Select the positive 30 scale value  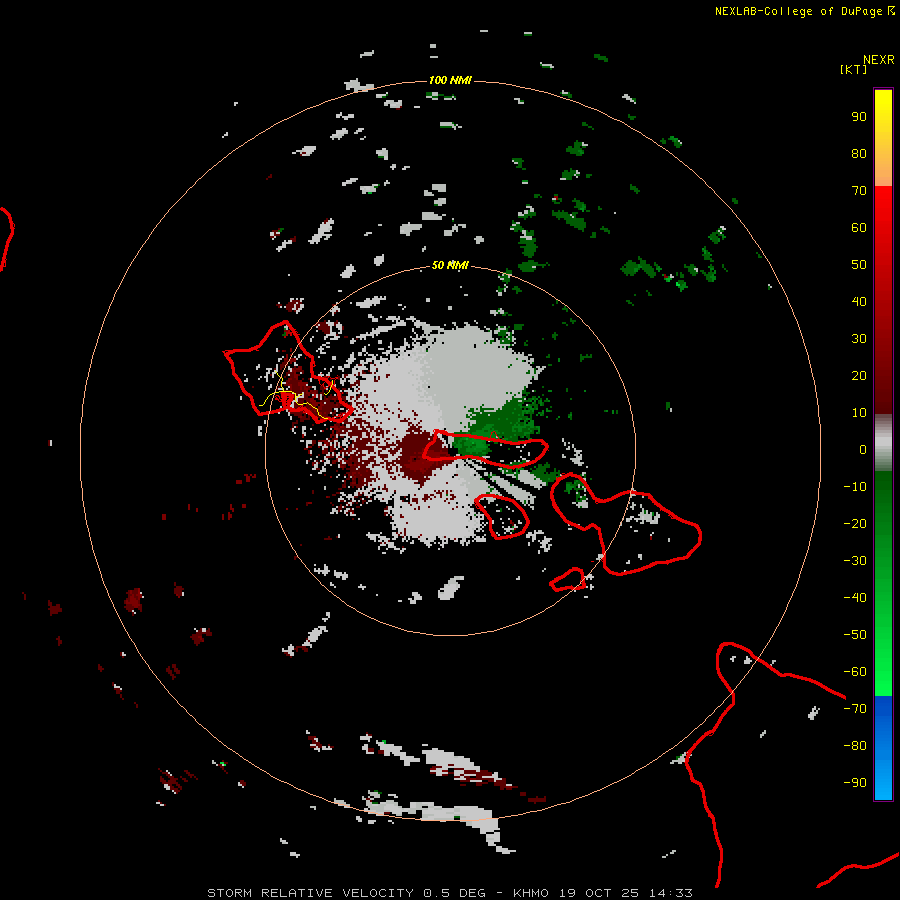coord(859,339)
